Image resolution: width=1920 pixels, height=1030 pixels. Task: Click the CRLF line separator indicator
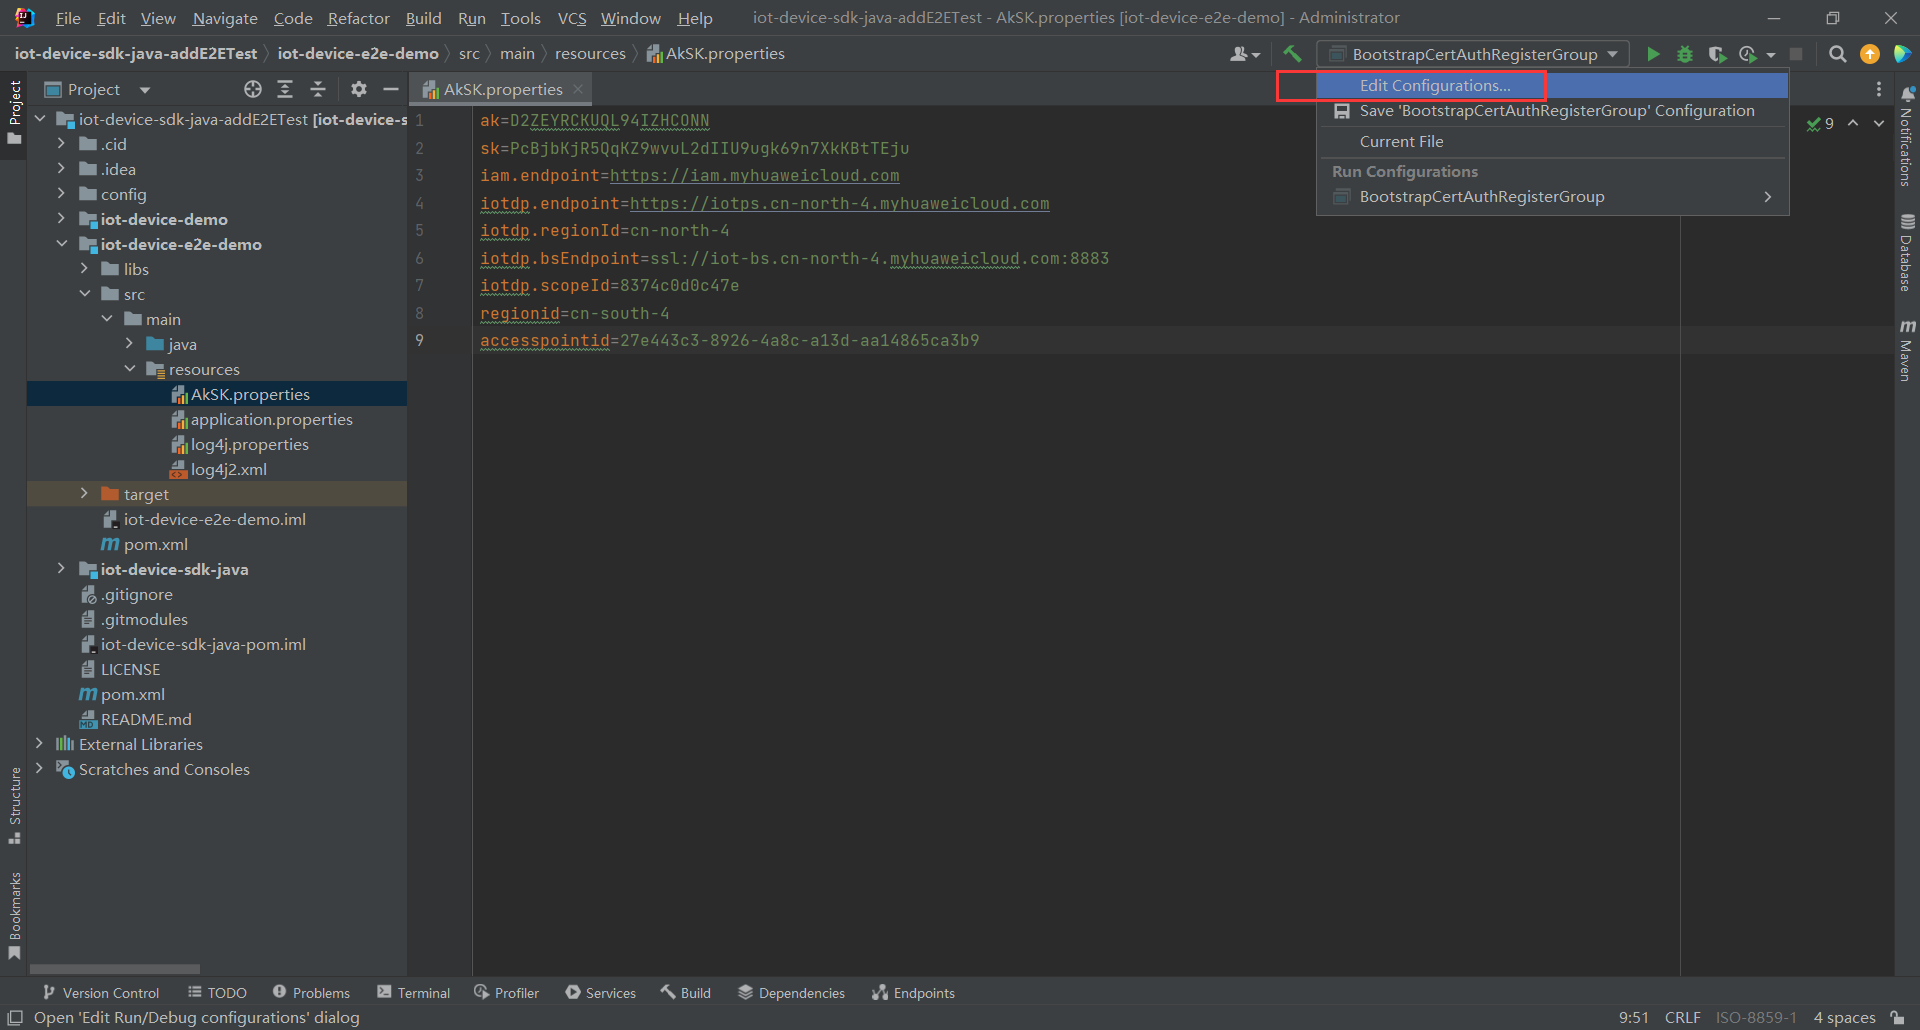[x=1682, y=1017]
